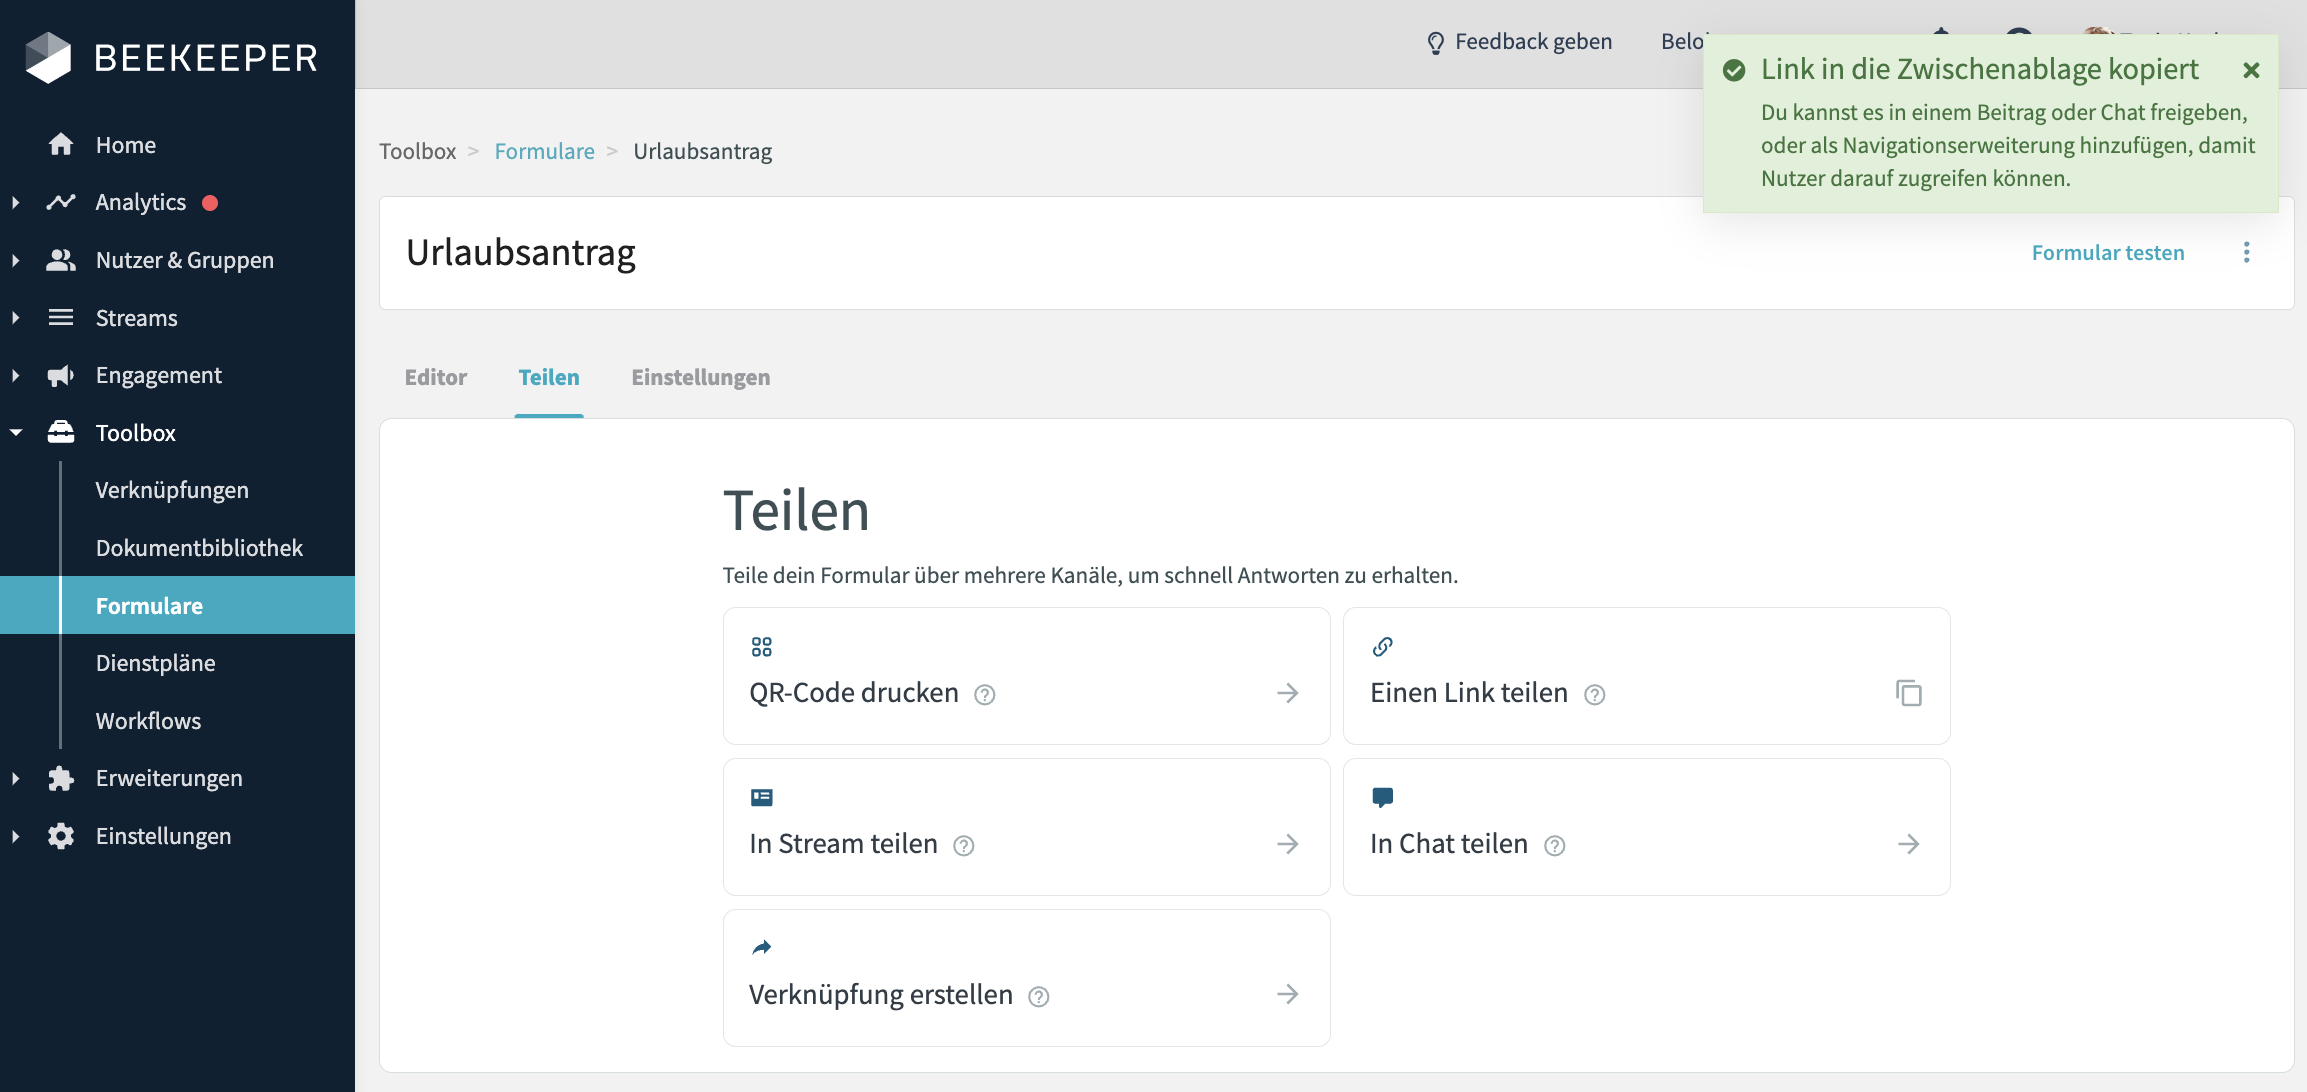
Task: Click help icon next to In Chat teilen
Action: click(1554, 846)
